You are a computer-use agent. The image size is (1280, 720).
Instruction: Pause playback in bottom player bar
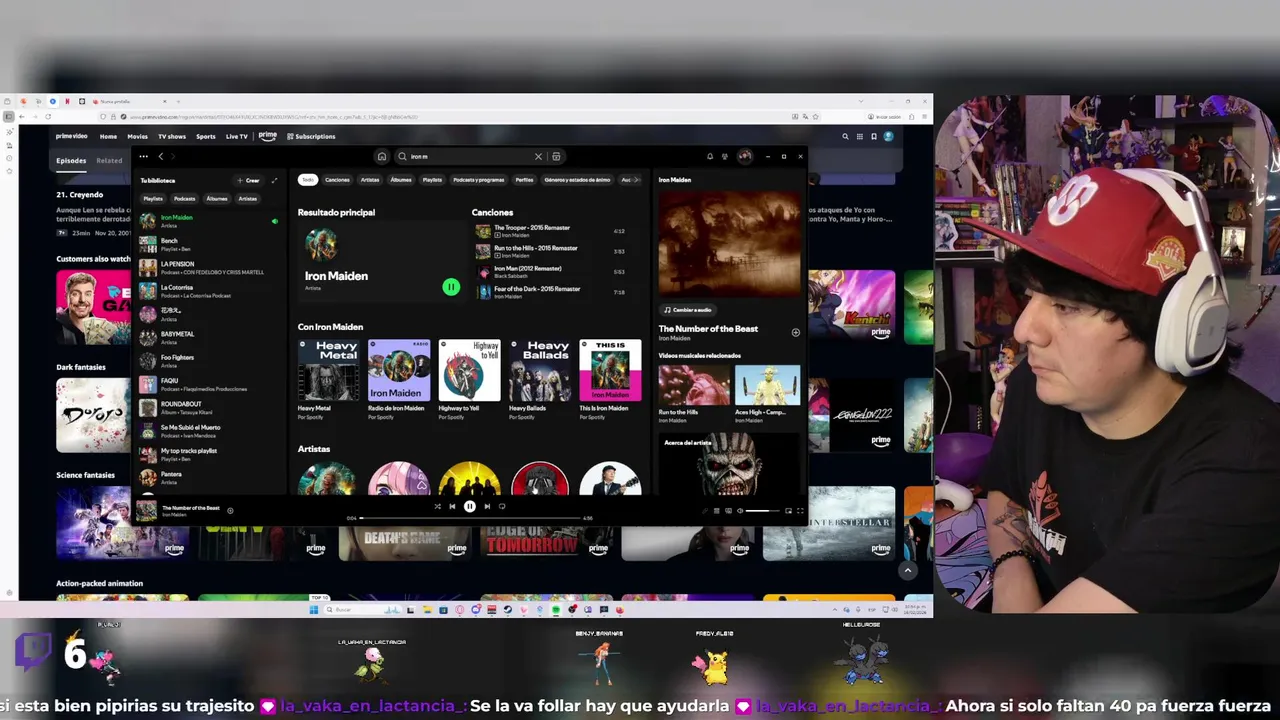point(469,506)
